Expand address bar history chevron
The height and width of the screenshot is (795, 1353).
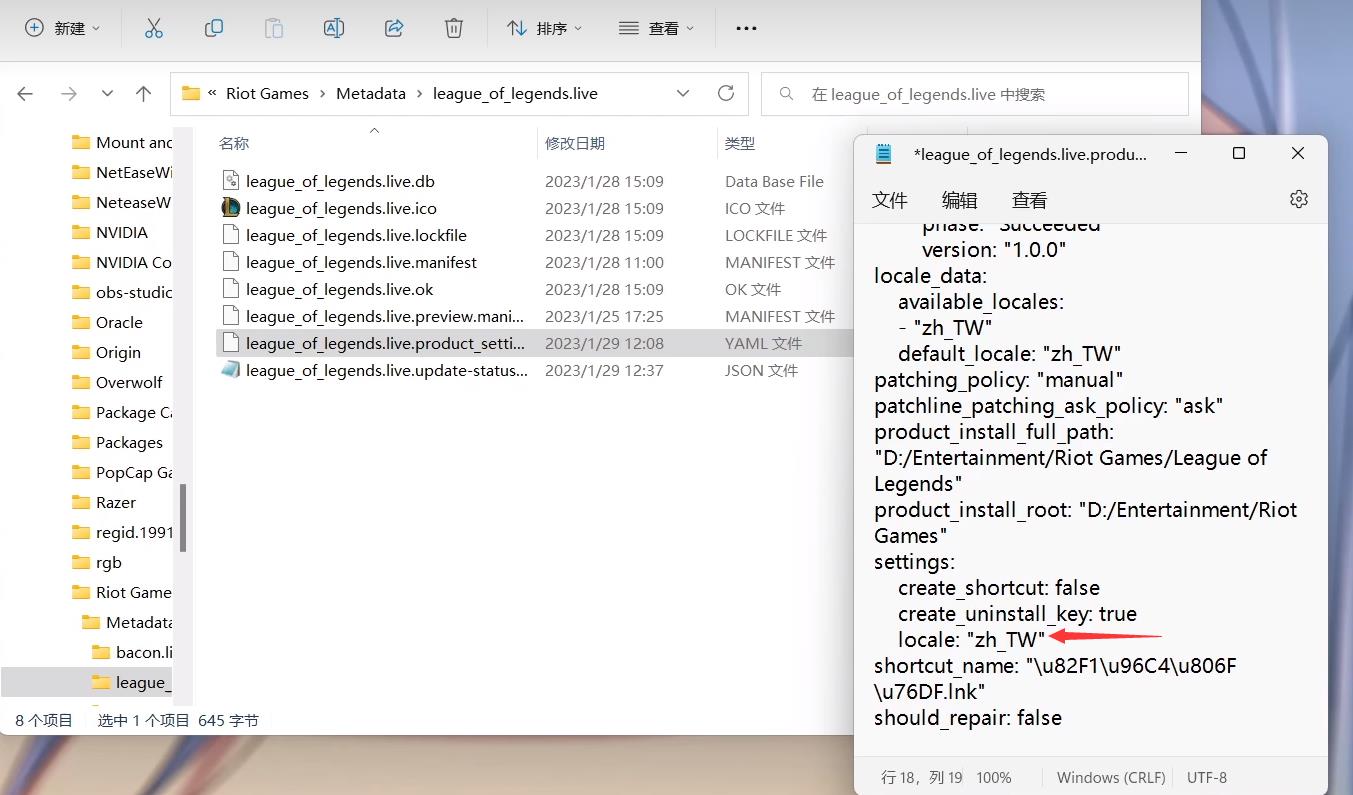pyautogui.click(x=683, y=93)
